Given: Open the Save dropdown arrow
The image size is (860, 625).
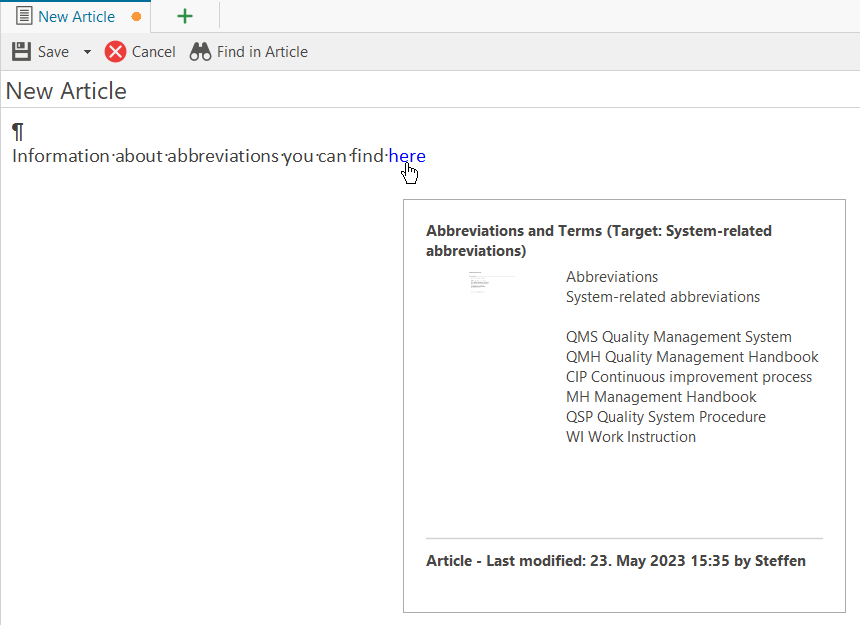Looking at the screenshot, I should click(87, 52).
